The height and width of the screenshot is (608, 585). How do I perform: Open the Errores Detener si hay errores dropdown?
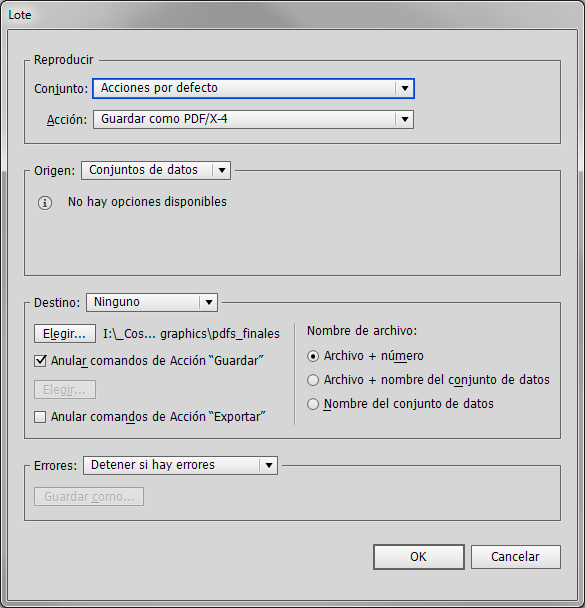[x=180, y=465]
